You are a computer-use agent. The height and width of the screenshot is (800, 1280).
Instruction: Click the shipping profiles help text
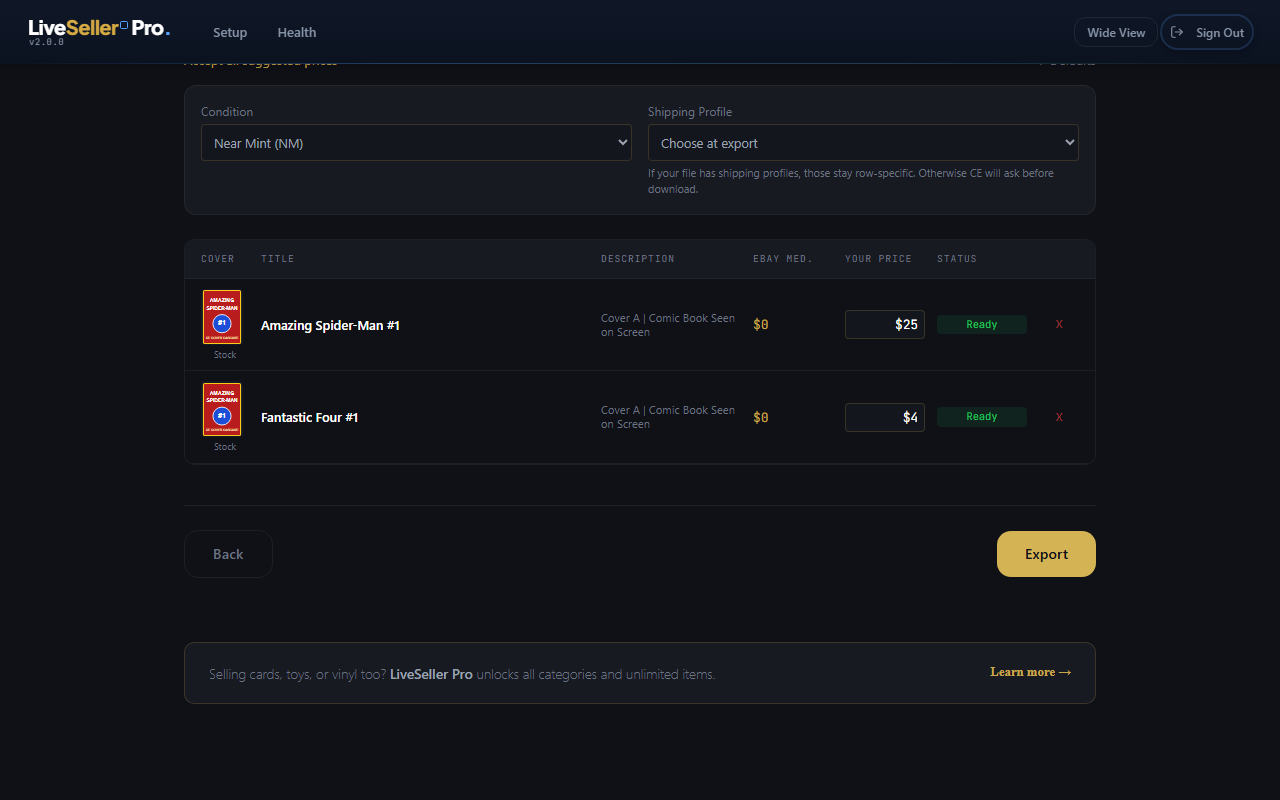click(x=851, y=181)
